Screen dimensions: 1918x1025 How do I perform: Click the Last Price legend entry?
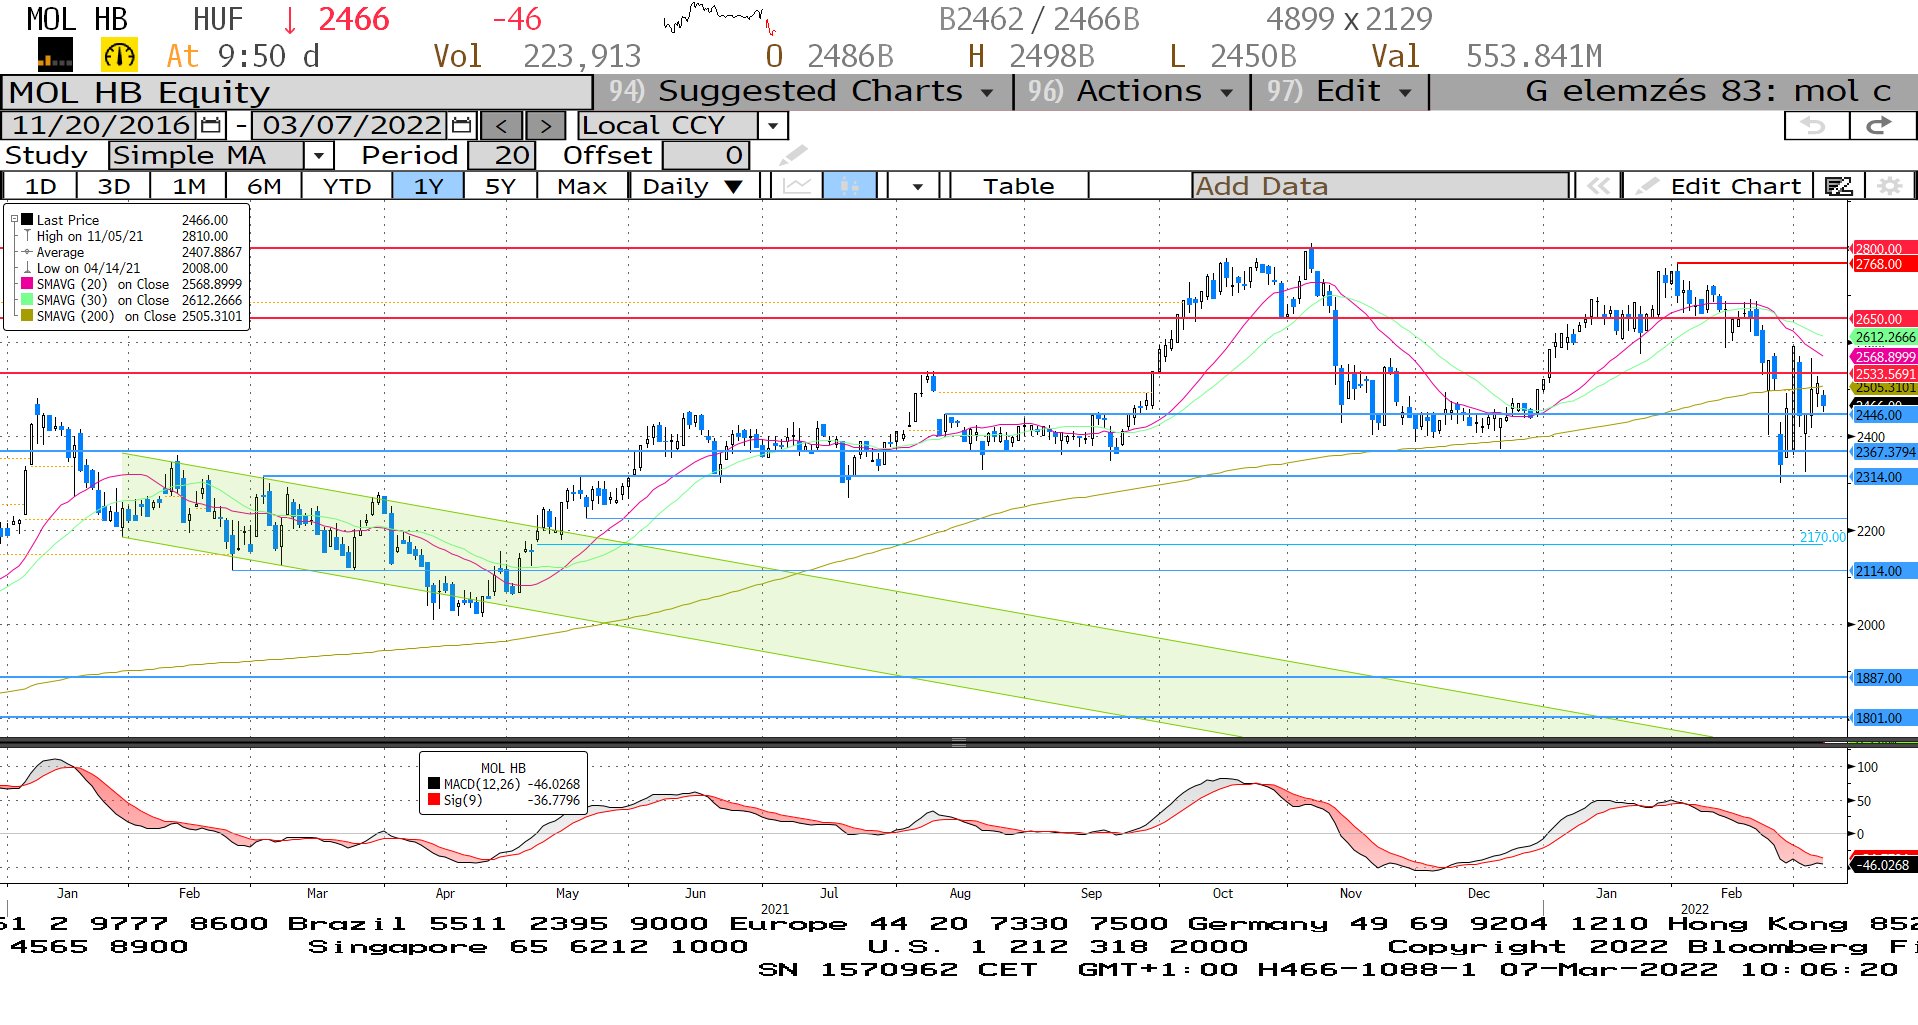tap(125, 220)
